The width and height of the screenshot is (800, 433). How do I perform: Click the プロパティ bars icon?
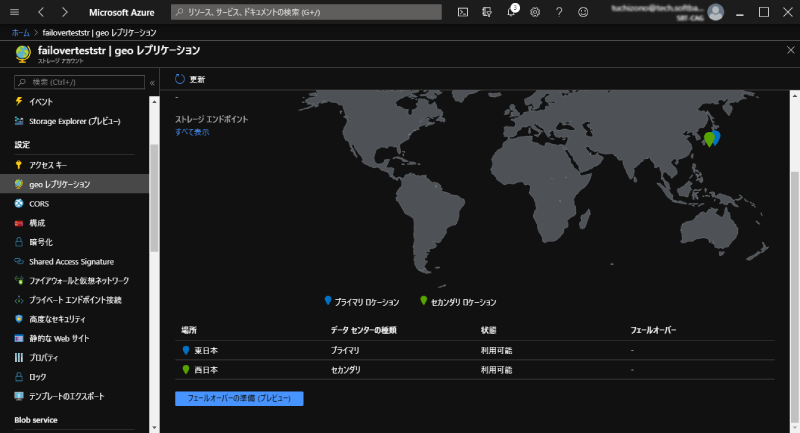[19, 358]
